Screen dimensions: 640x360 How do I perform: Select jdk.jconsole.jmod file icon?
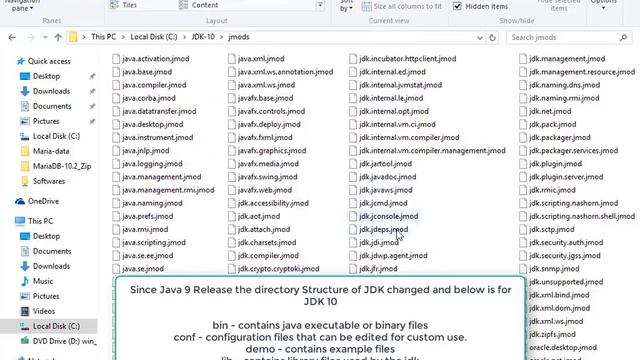(353, 216)
